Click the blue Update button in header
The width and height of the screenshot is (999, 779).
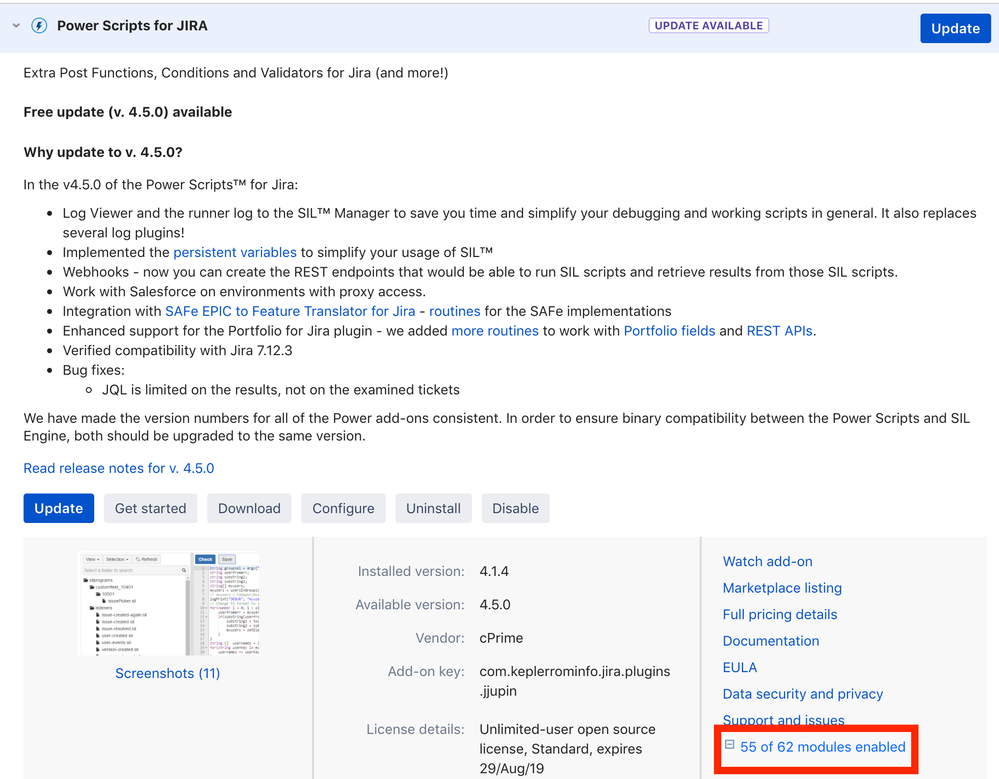pos(955,29)
